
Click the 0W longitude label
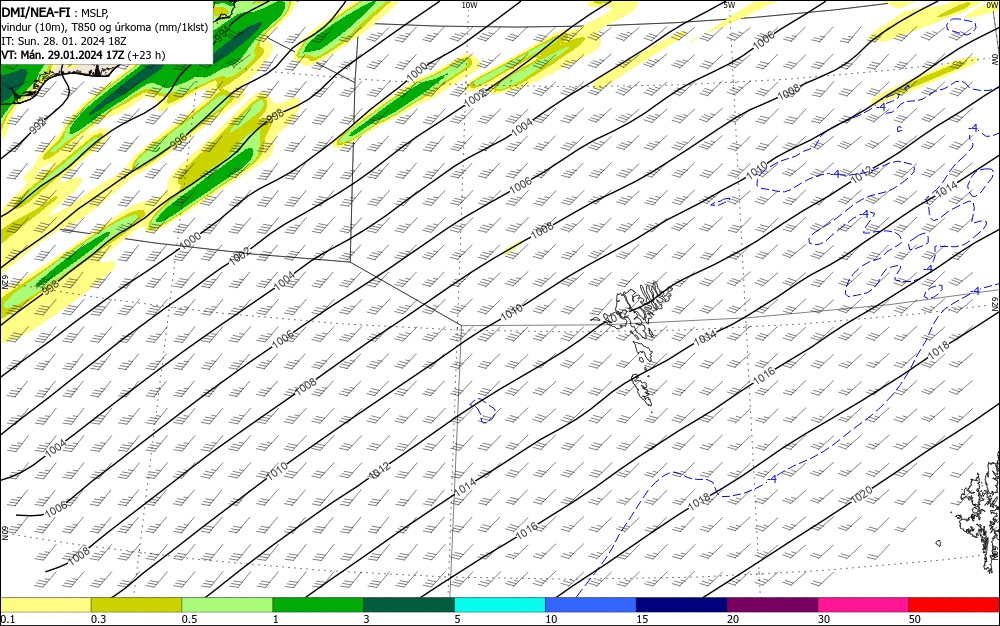[992, 5]
